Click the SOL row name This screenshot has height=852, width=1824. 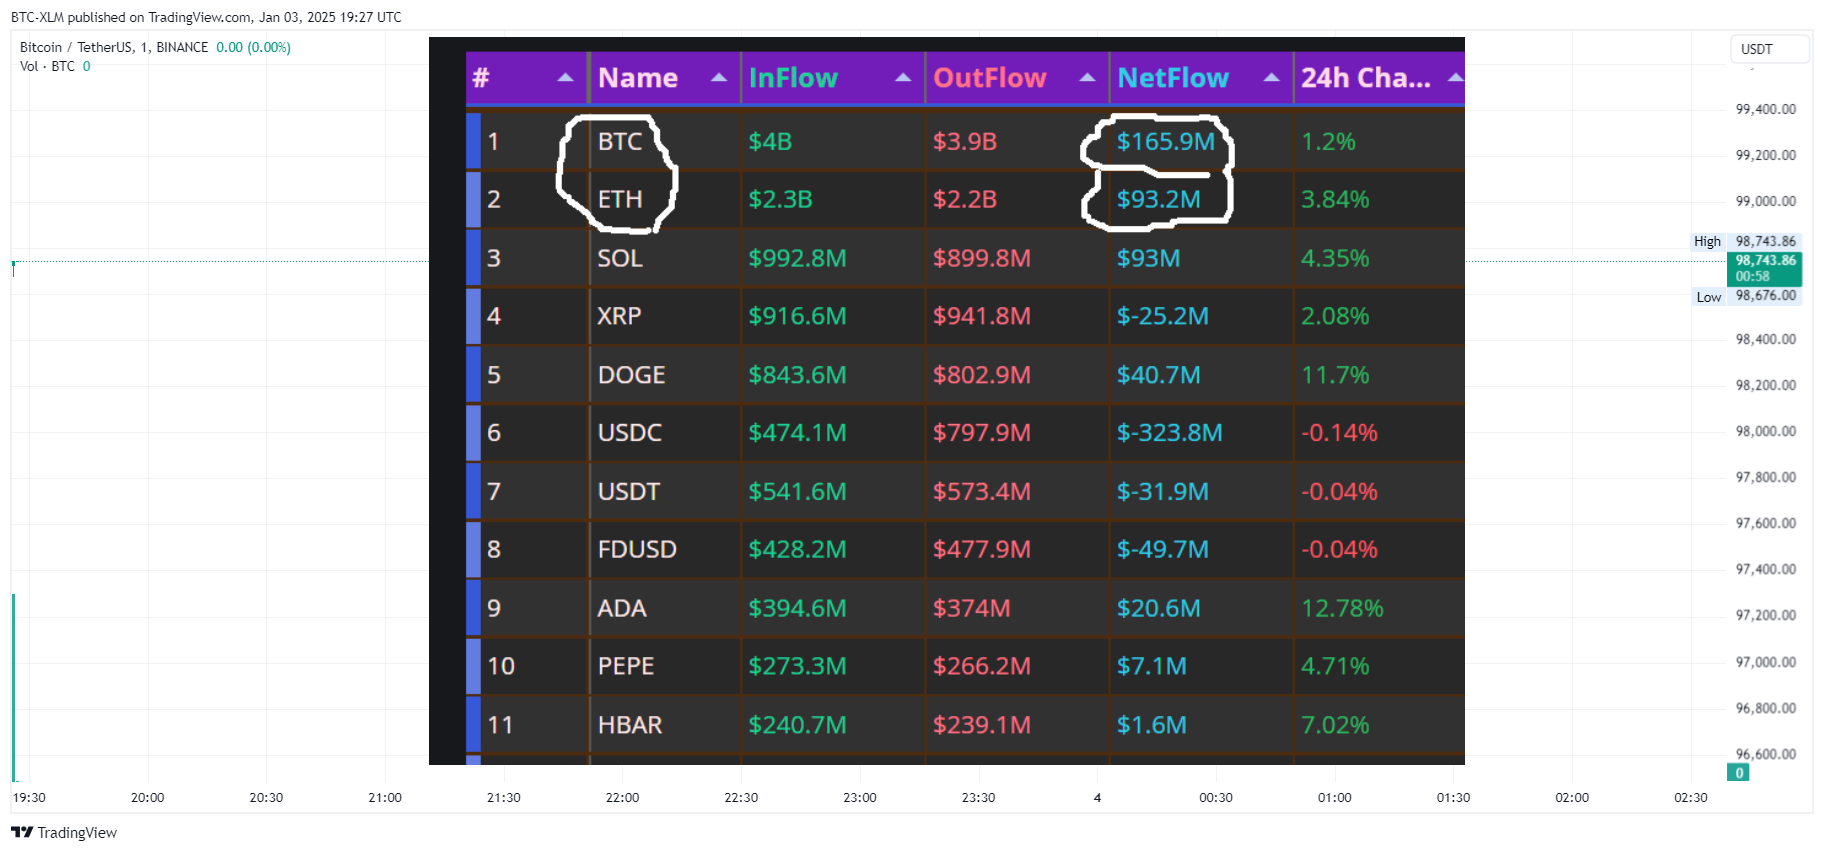coord(620,258)
